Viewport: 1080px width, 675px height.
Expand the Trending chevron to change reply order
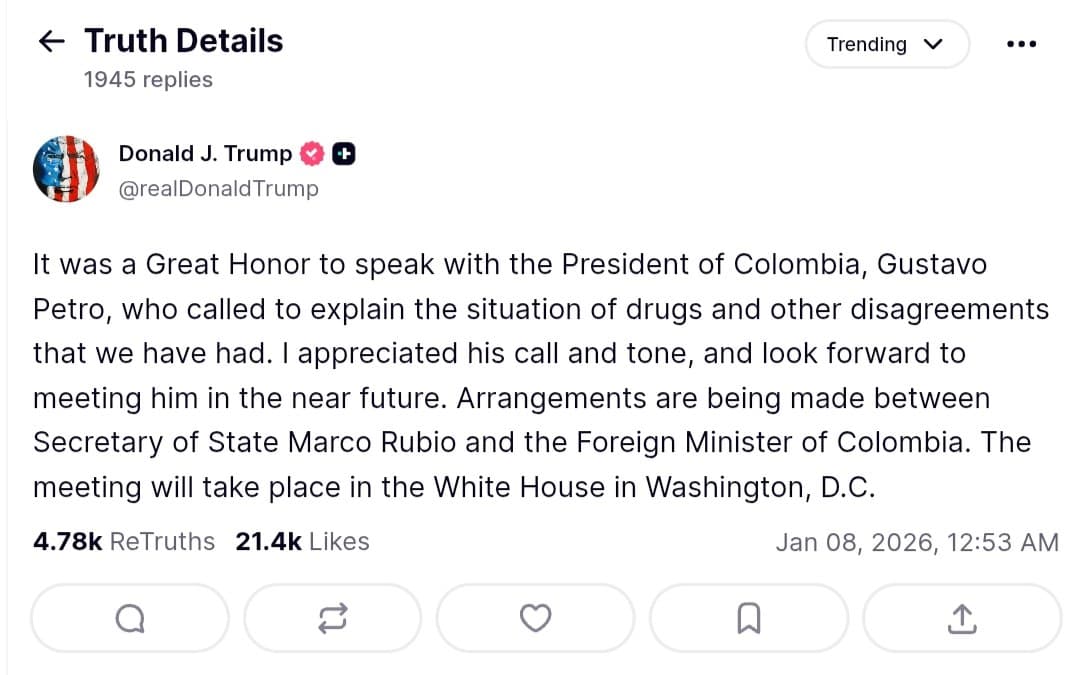tap(933, 44)
